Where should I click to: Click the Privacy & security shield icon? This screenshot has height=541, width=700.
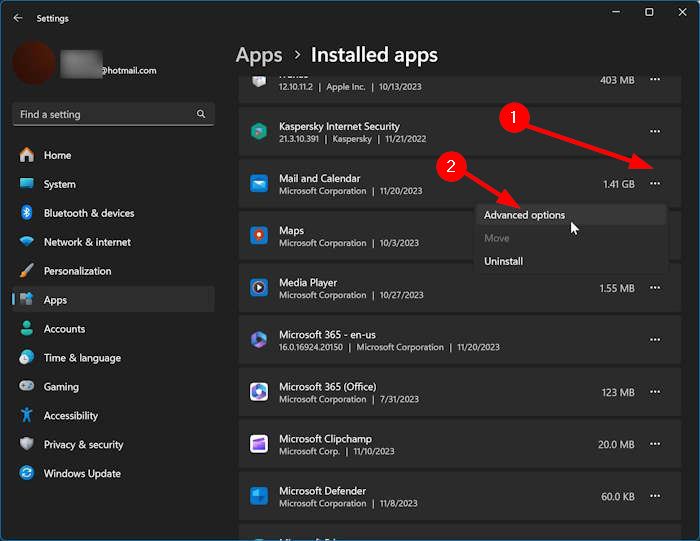tap(27, 444)
